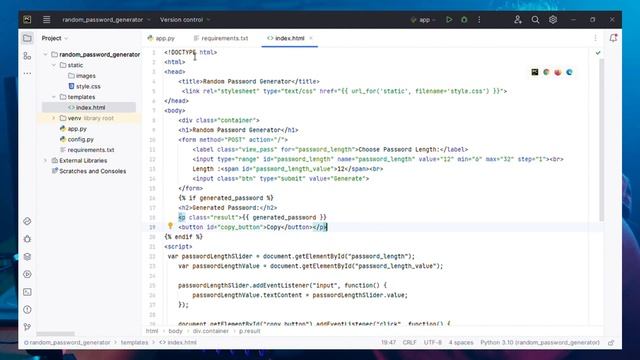Open Debug tool window icon

[x=27, y=239]
